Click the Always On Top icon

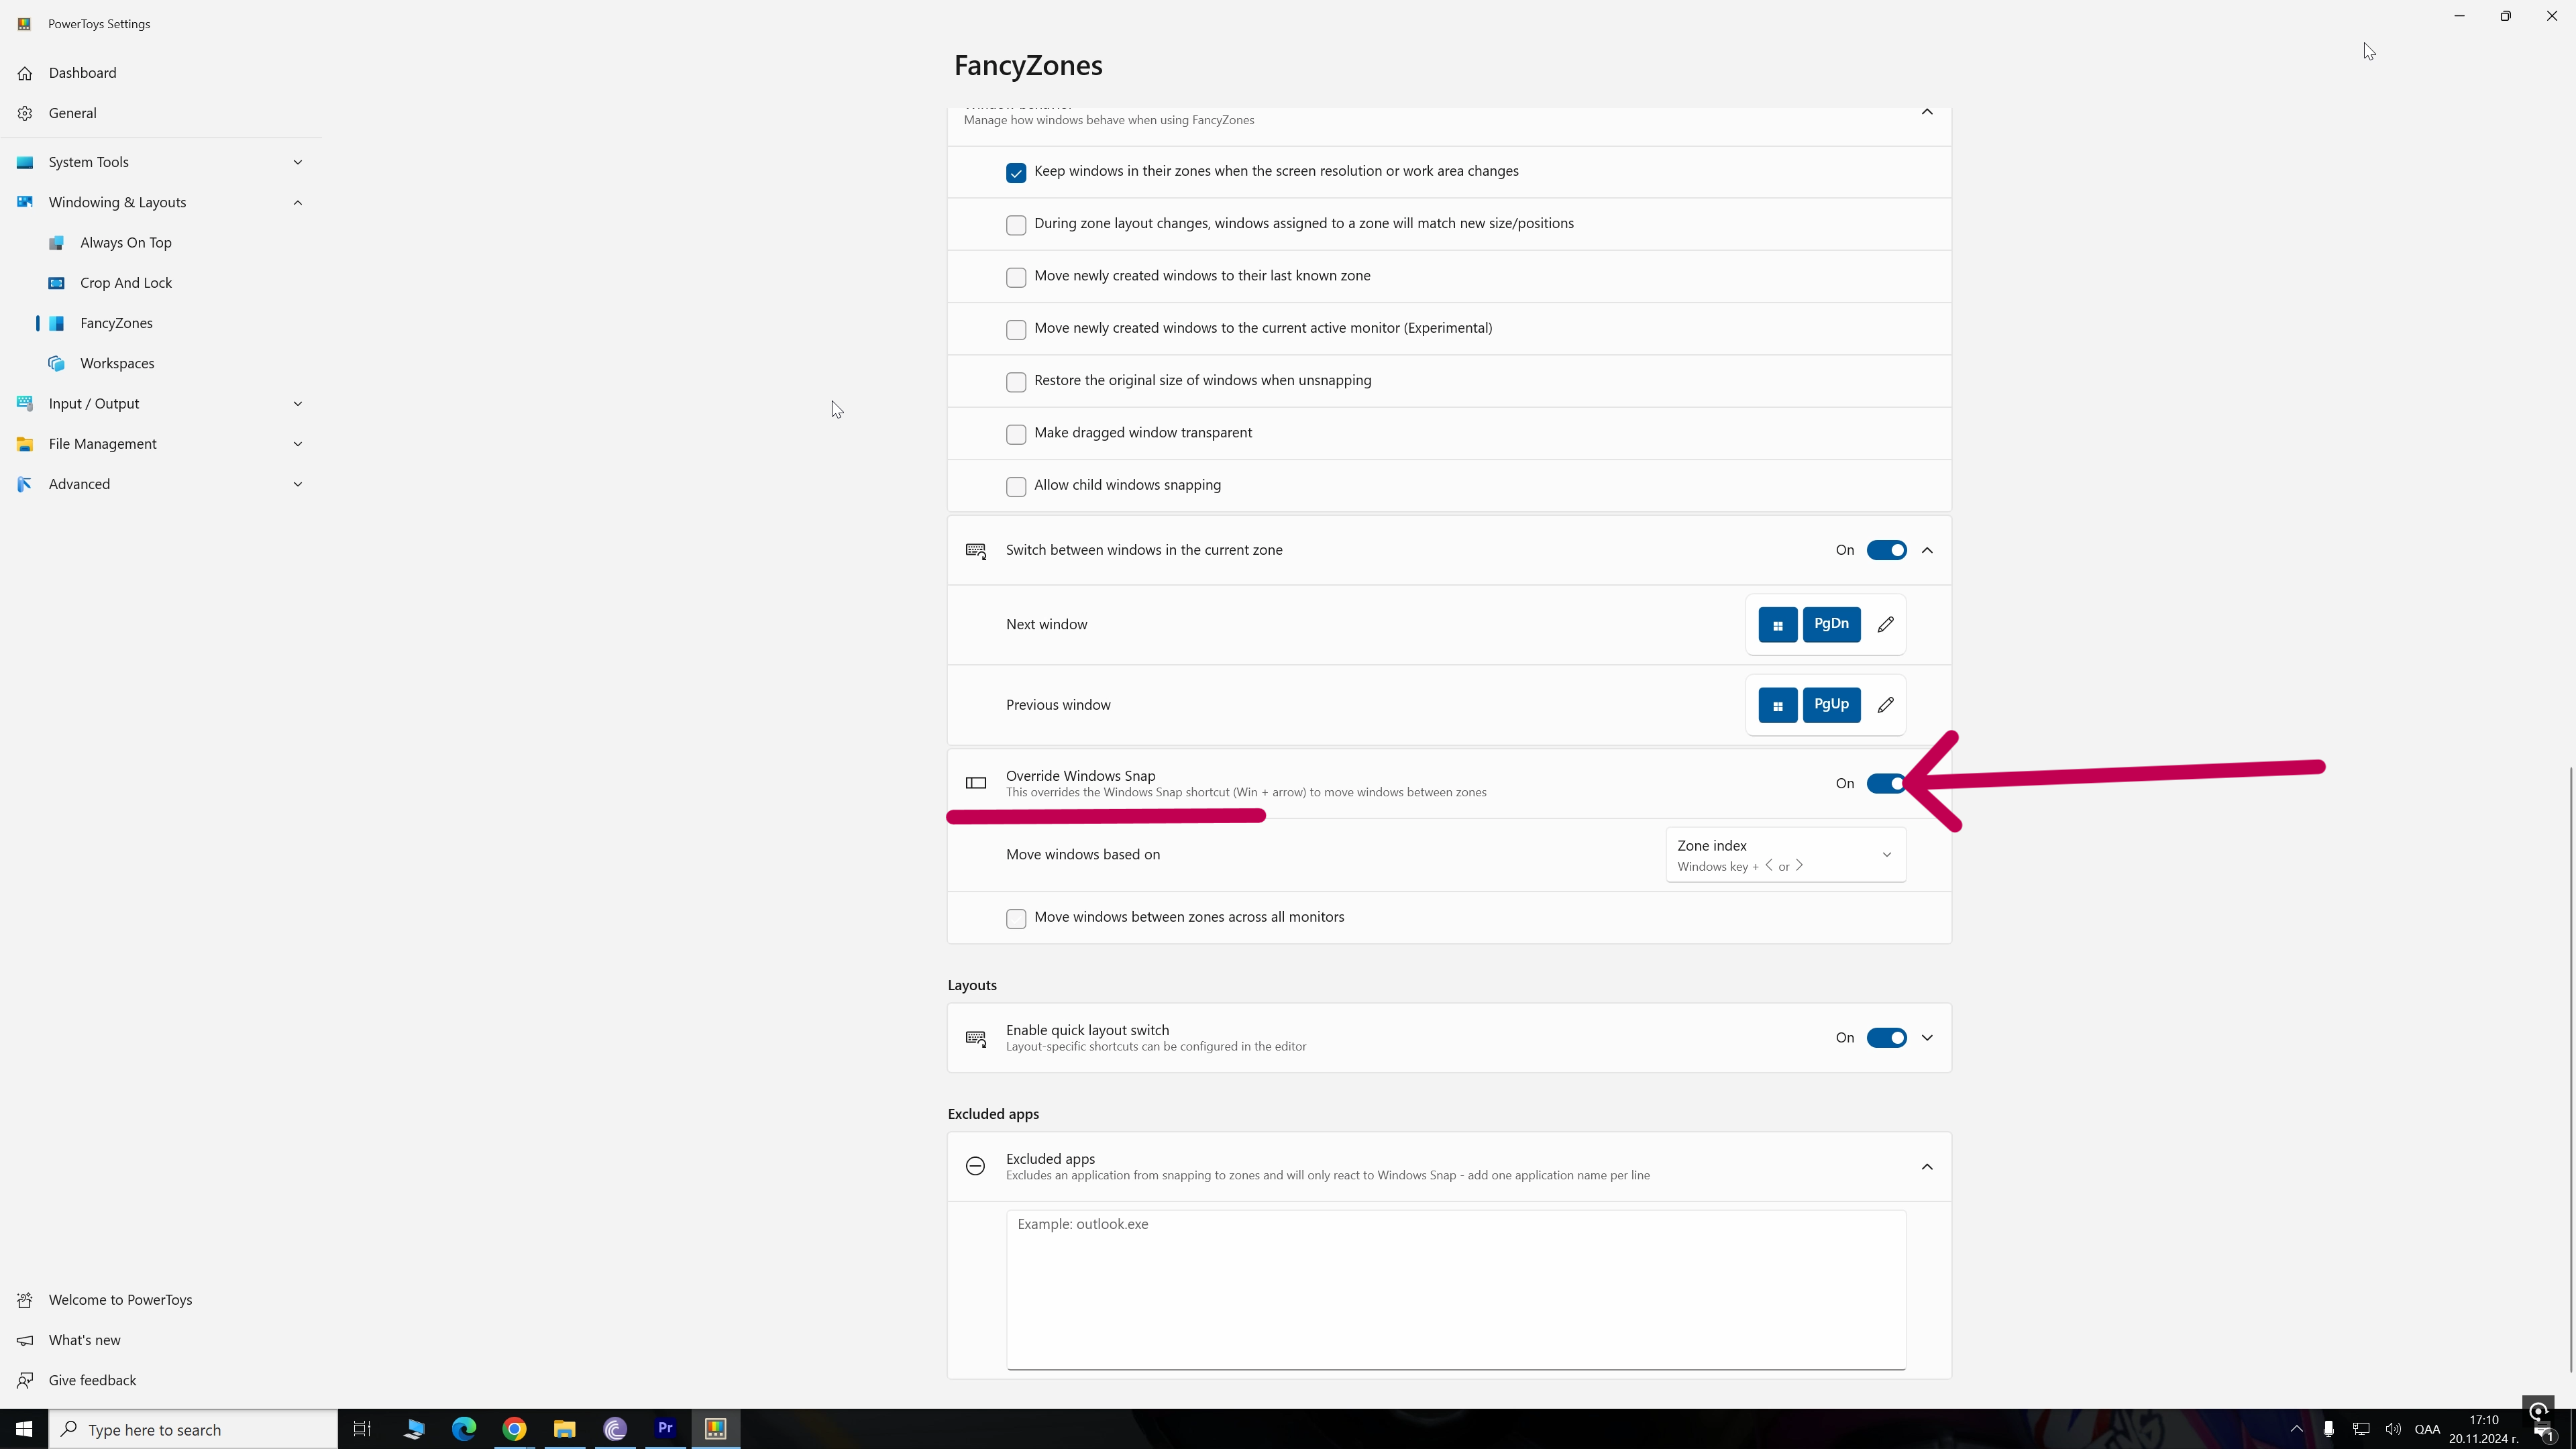(x=57, y=243)
